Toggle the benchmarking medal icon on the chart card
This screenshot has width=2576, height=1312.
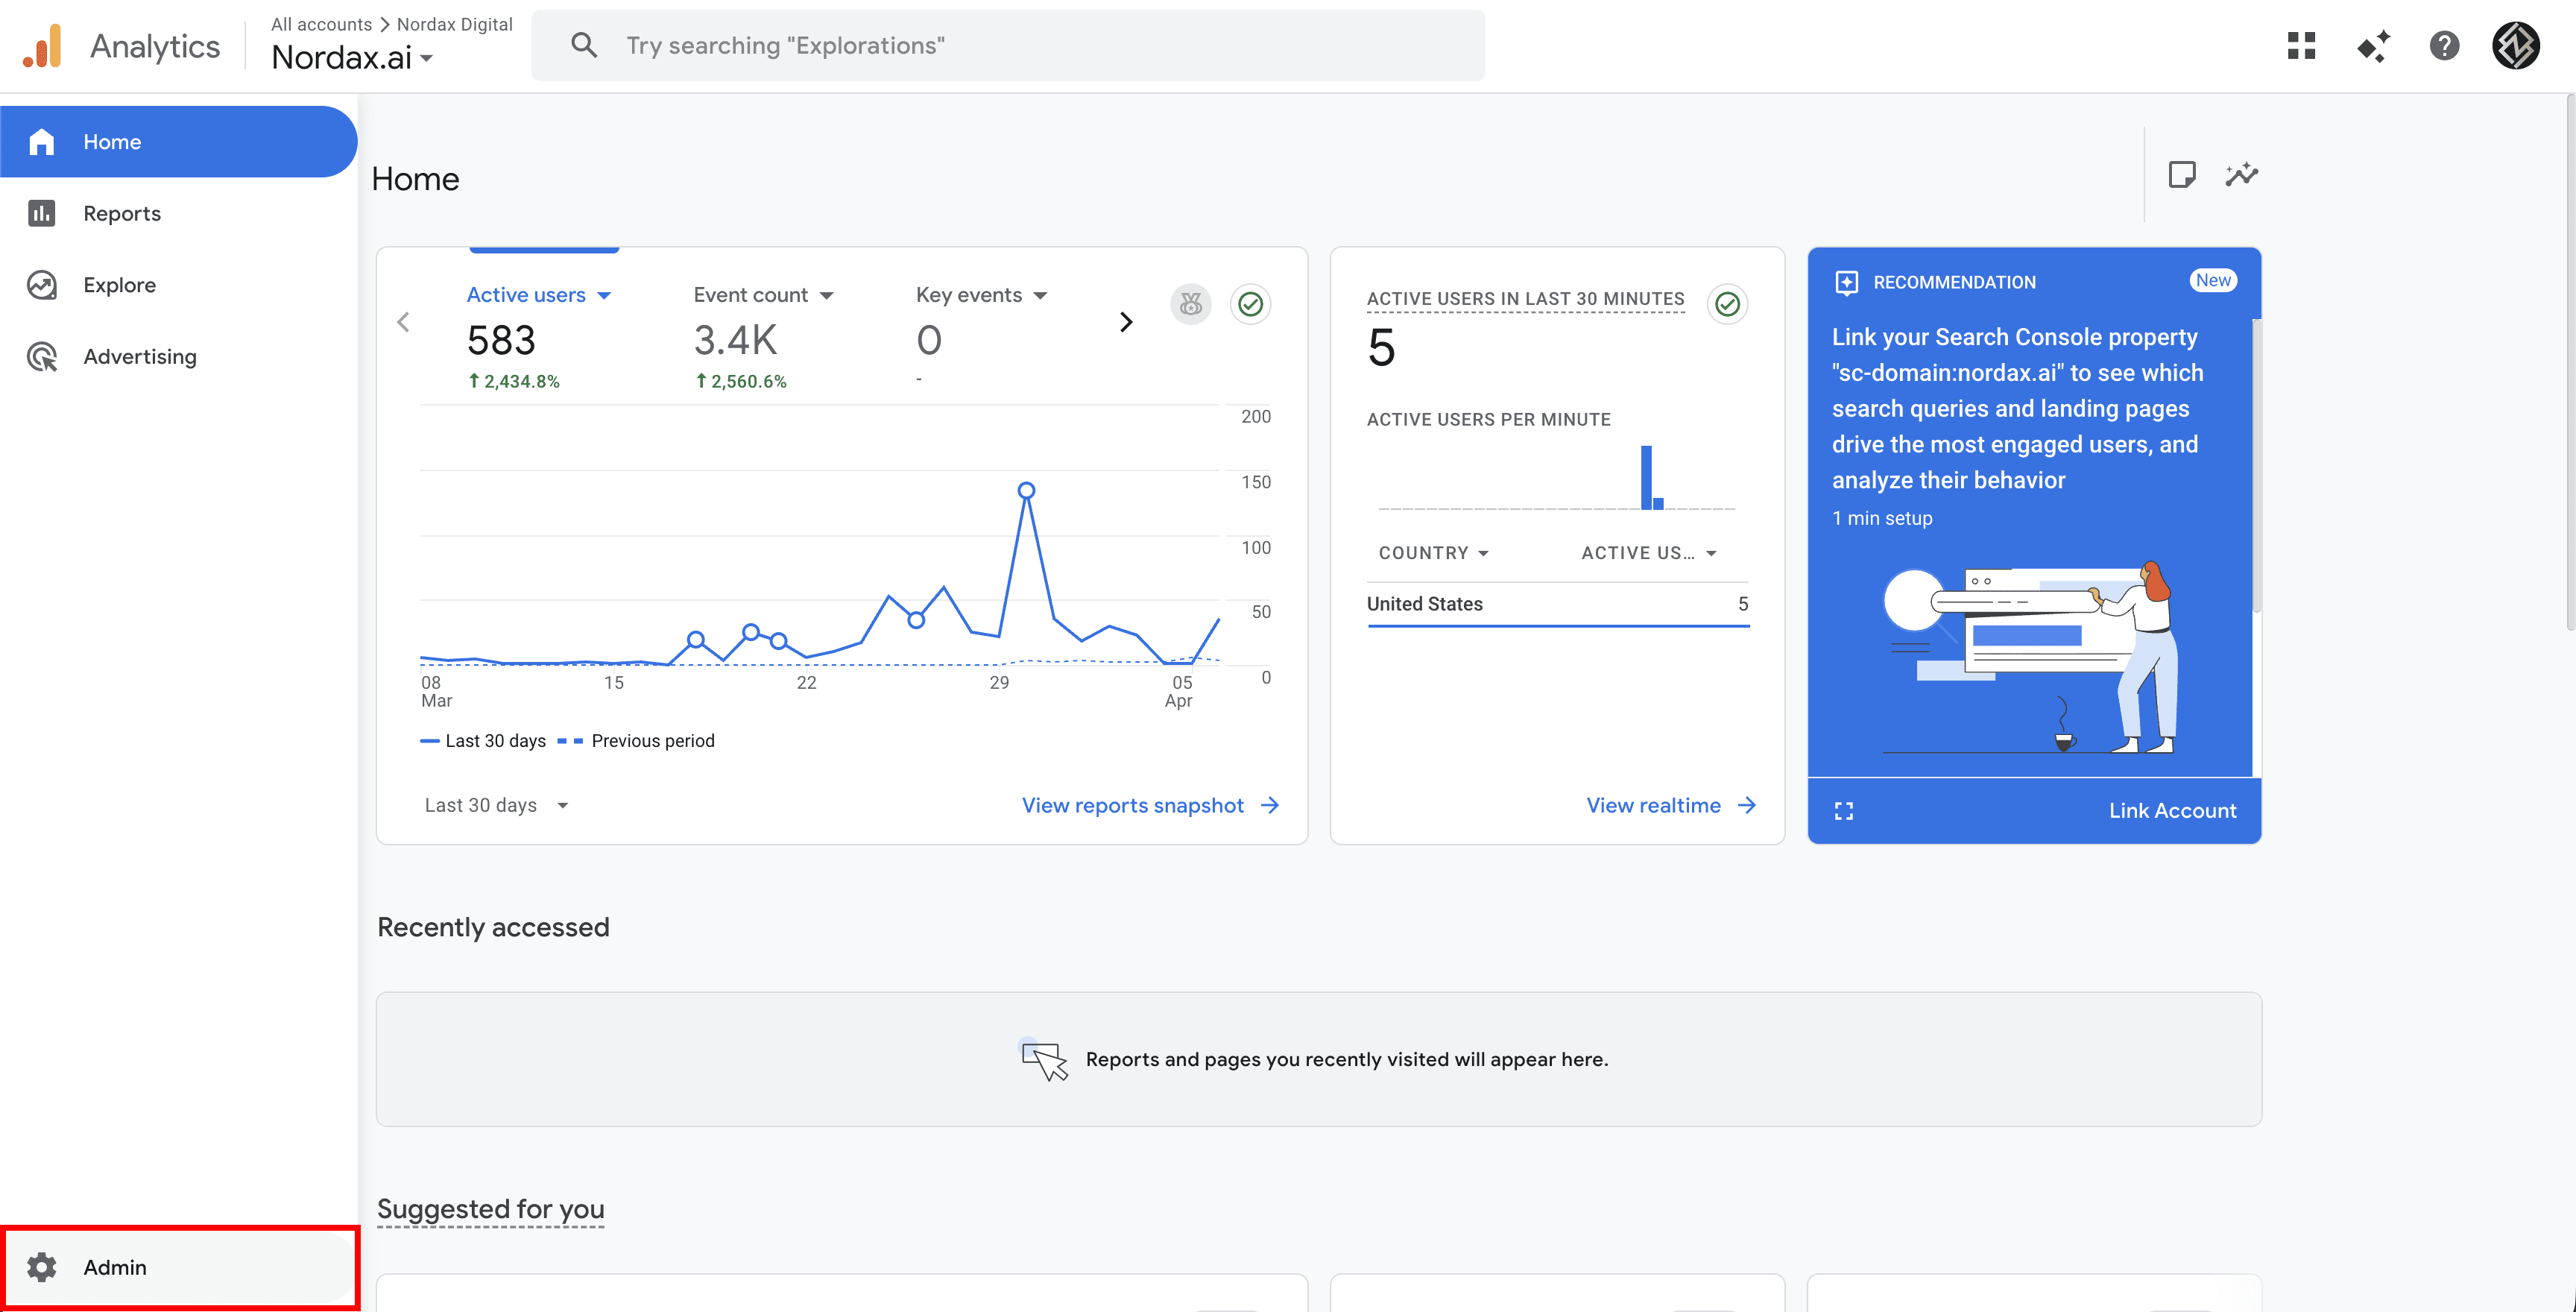click(x=1190, y=304)
